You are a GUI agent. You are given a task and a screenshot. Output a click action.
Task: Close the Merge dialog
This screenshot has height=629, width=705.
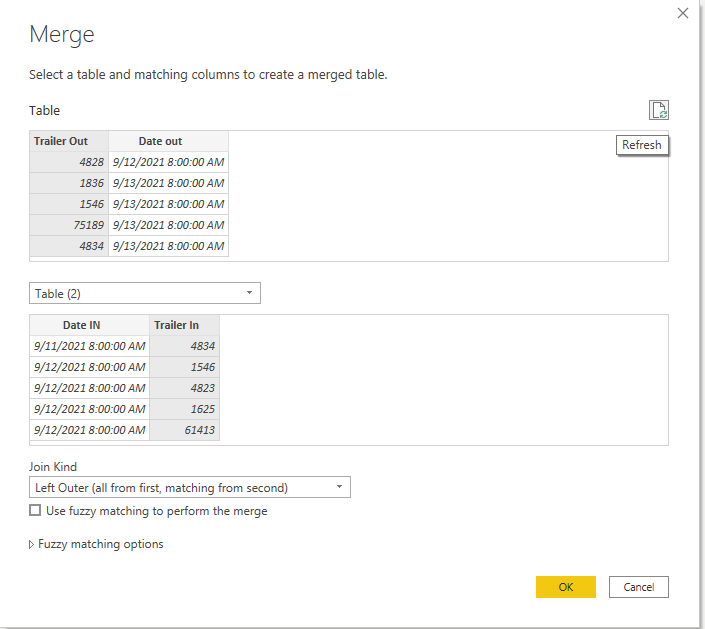coord(683,13)
